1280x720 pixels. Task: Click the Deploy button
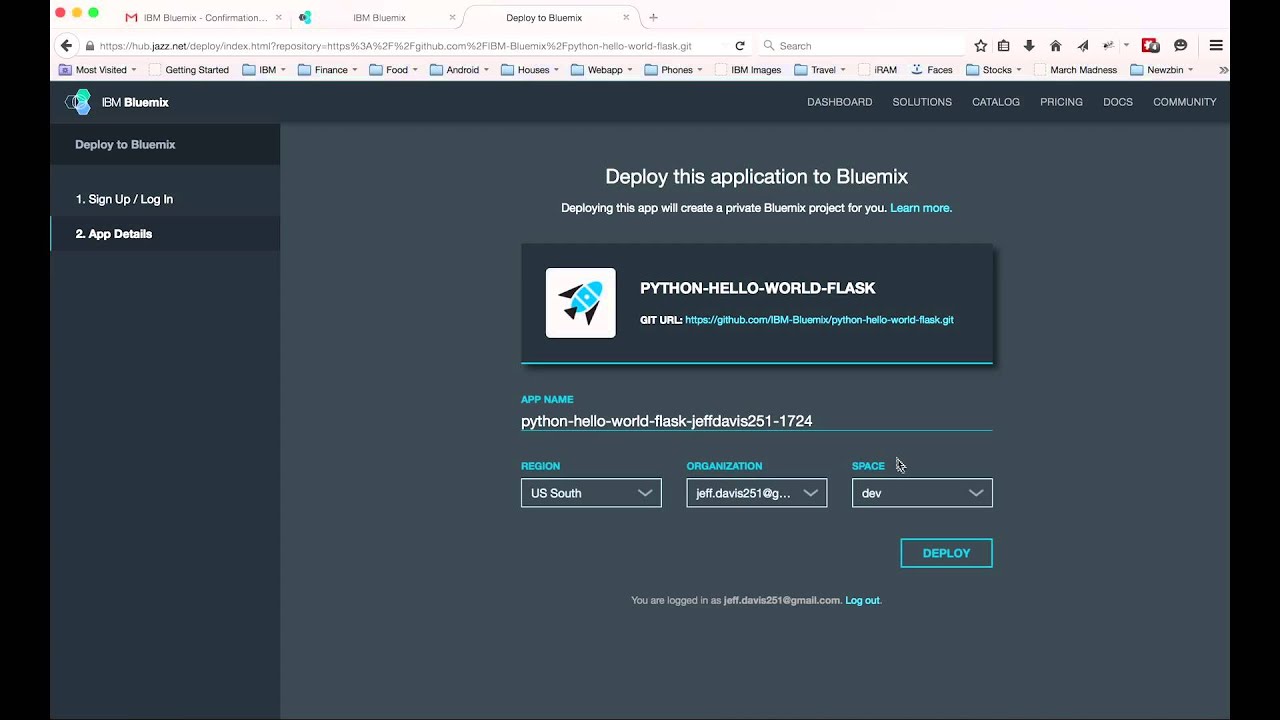(x=946, y=553)
